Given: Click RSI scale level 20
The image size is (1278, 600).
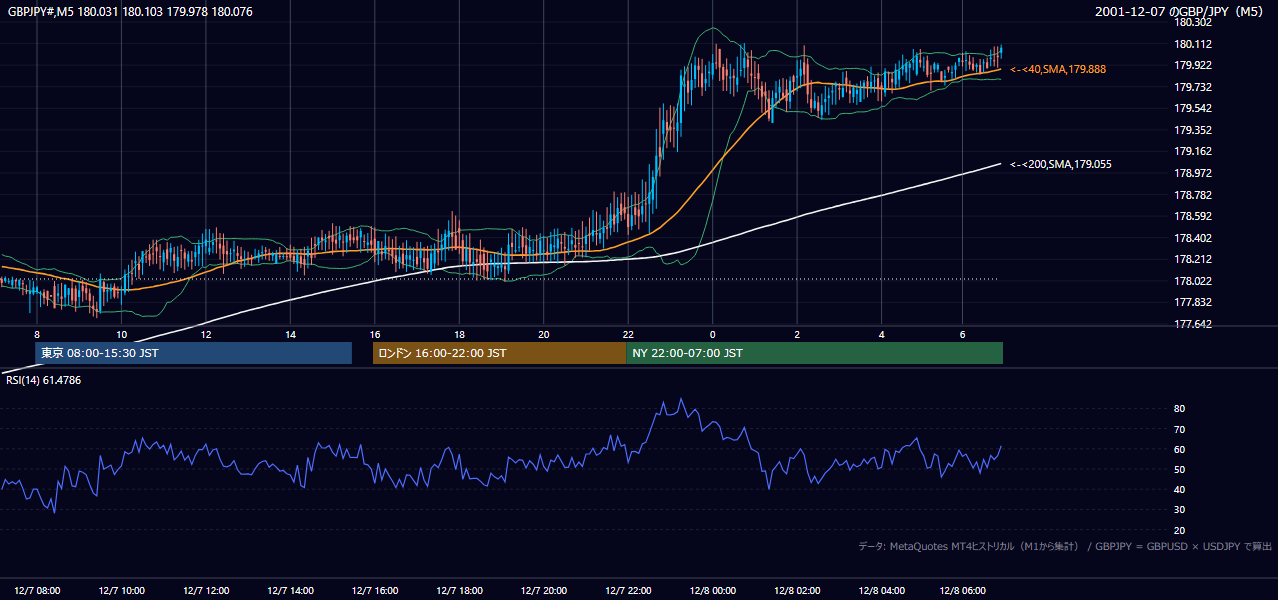Looking at the screenshot, I should tap(1179, 530).
